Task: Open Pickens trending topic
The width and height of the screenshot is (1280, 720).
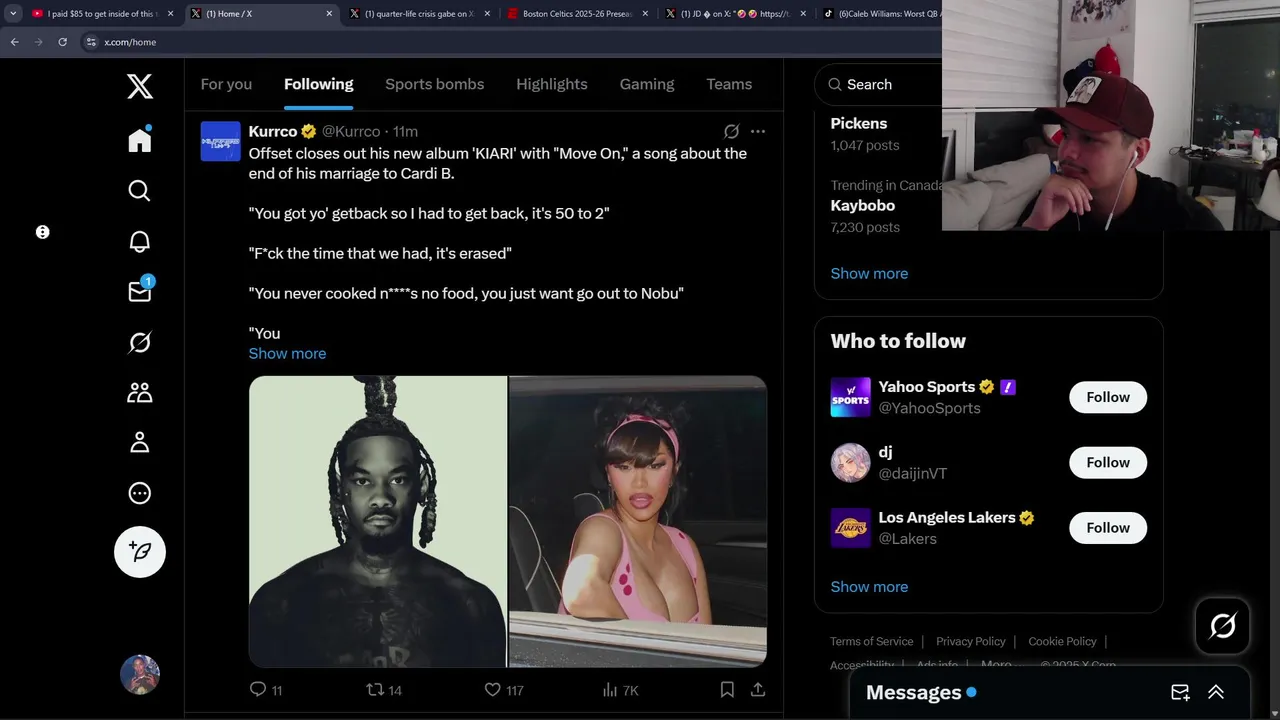Action: pyautogui.click(x=858, y=123)
